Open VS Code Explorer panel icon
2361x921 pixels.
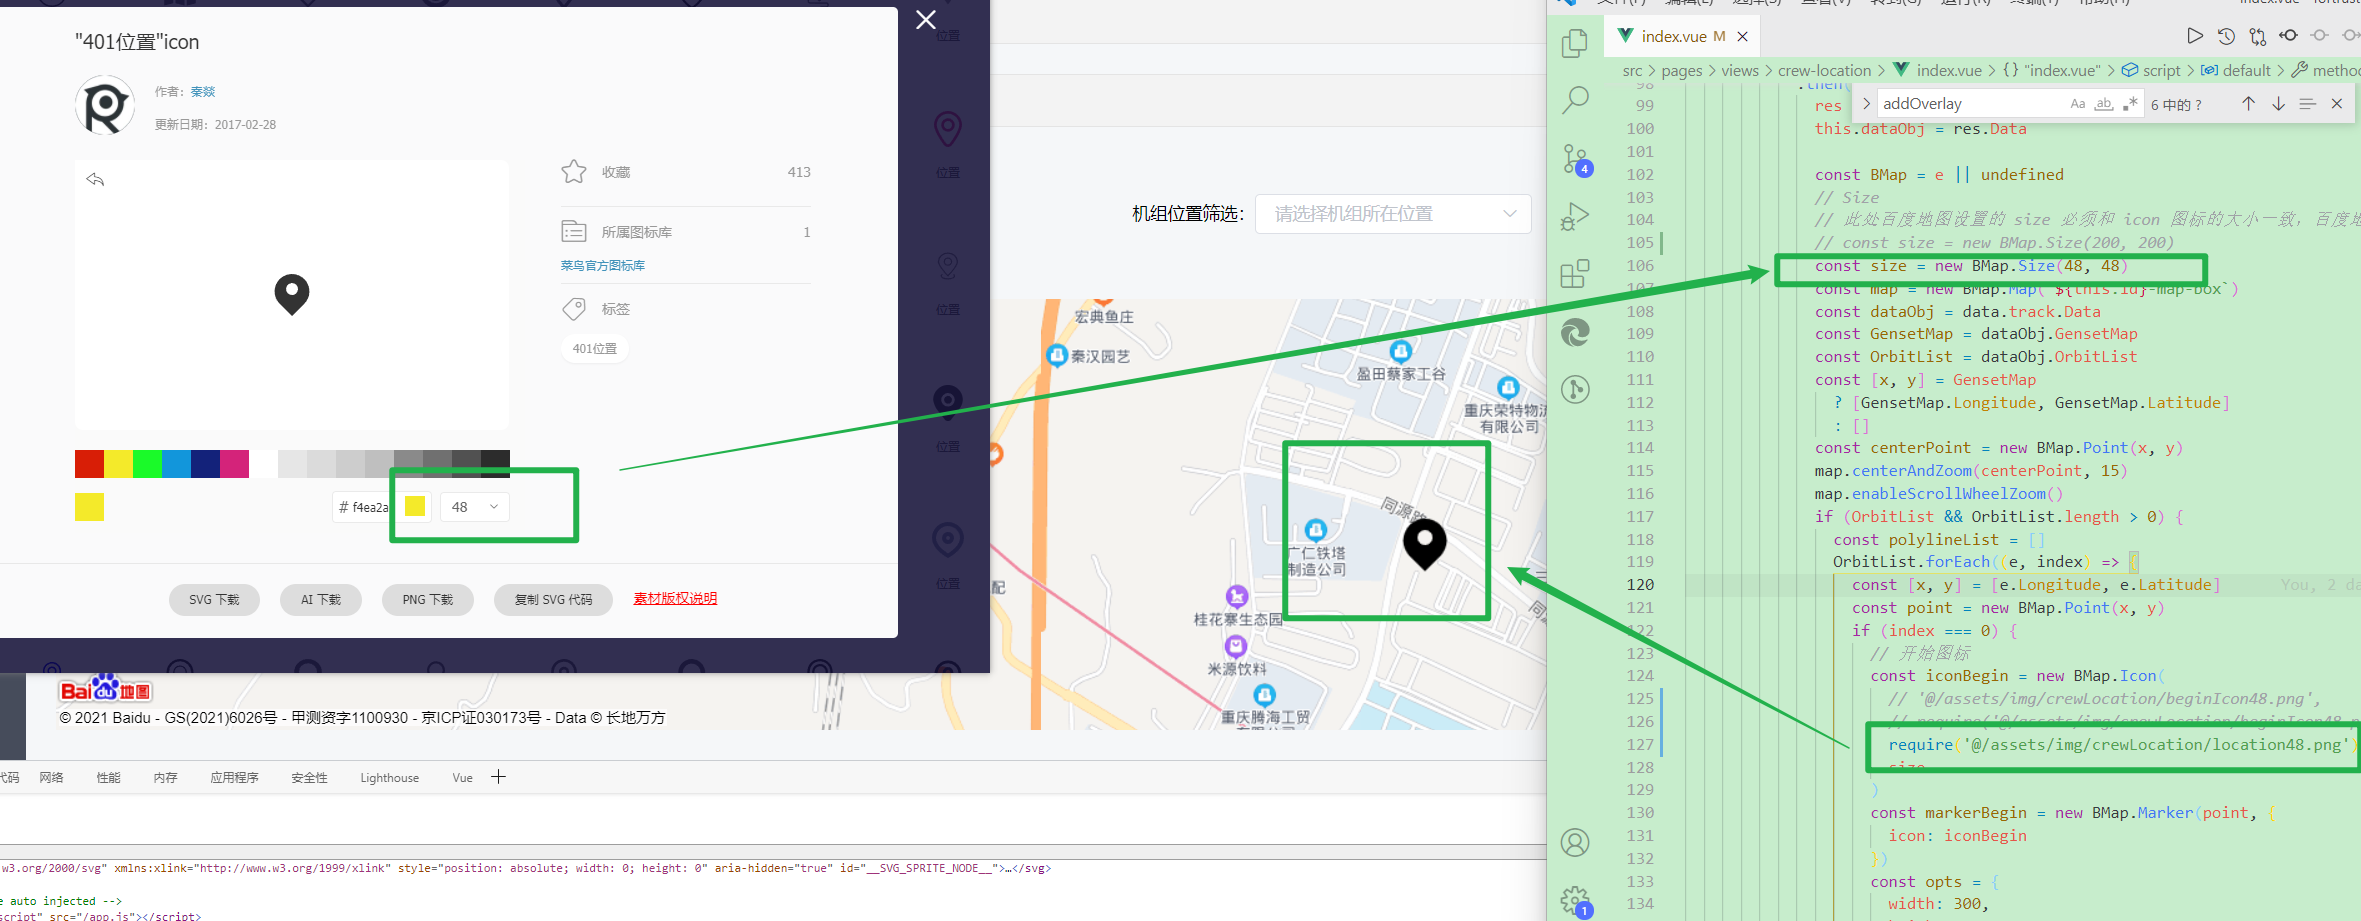coord(1575,43)
